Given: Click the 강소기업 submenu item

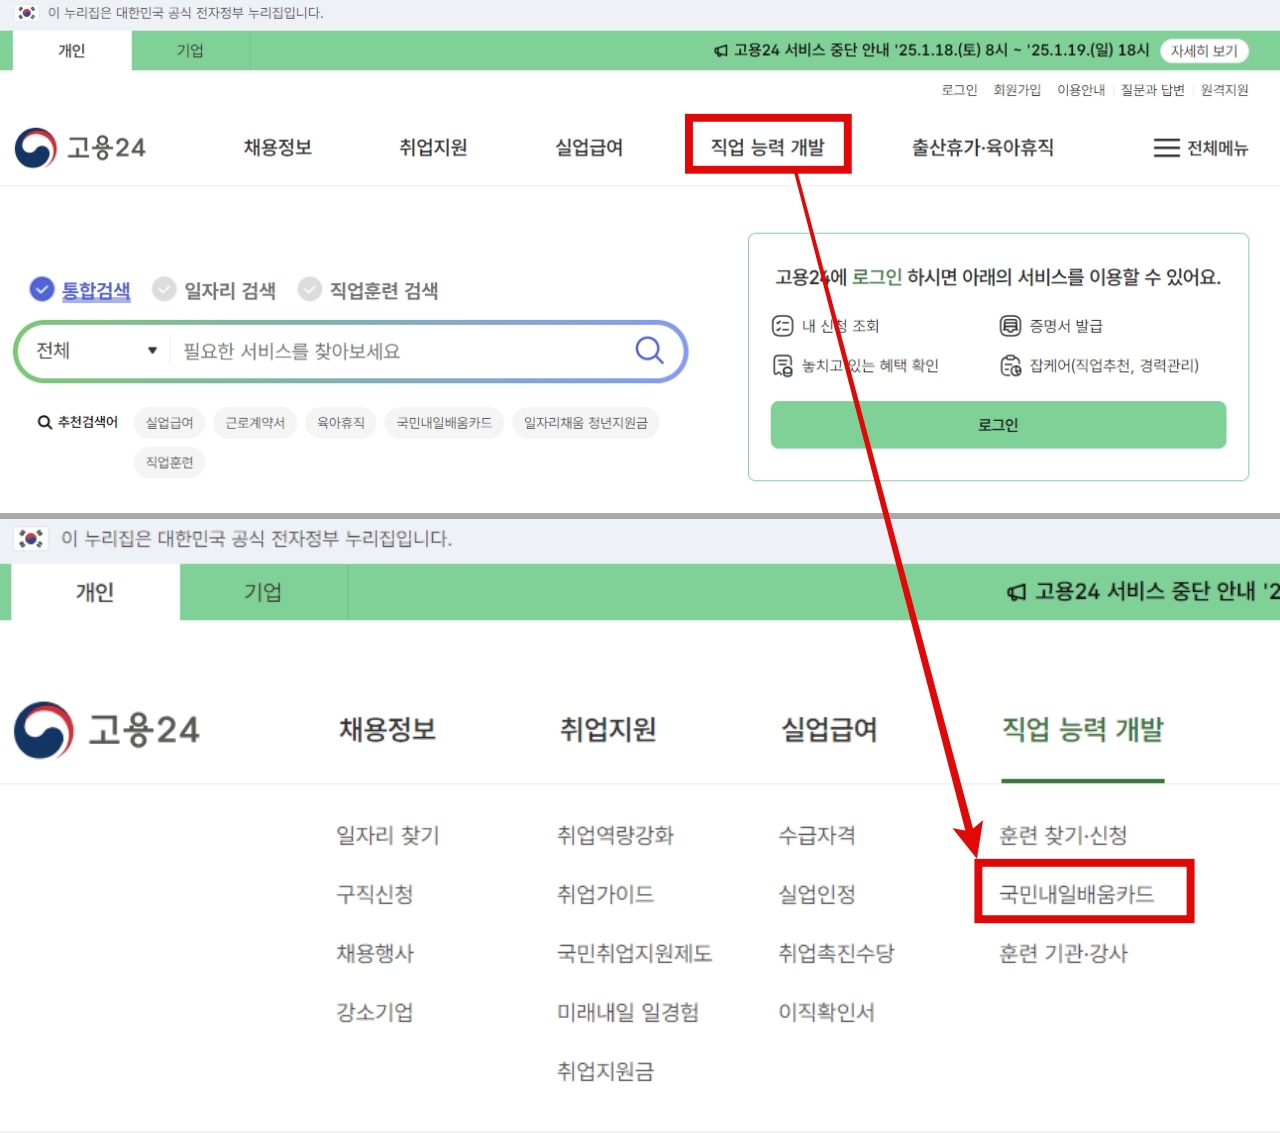Looking at the screenshot, I should click(x=375, y=1013).
